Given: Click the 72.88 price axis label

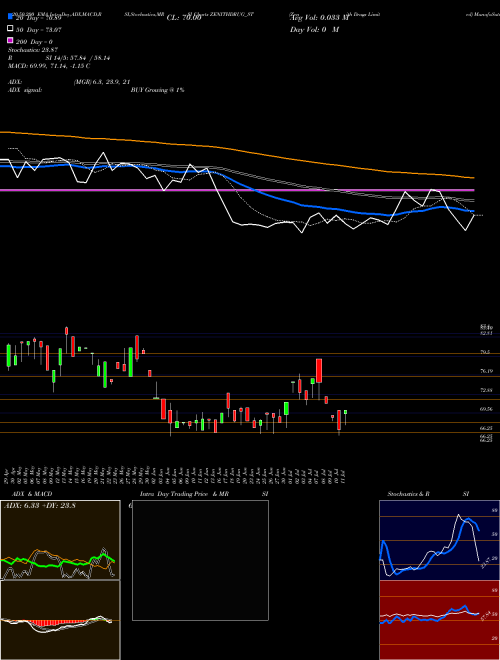Looking at the screenshot, I should [x=486, y=390].
